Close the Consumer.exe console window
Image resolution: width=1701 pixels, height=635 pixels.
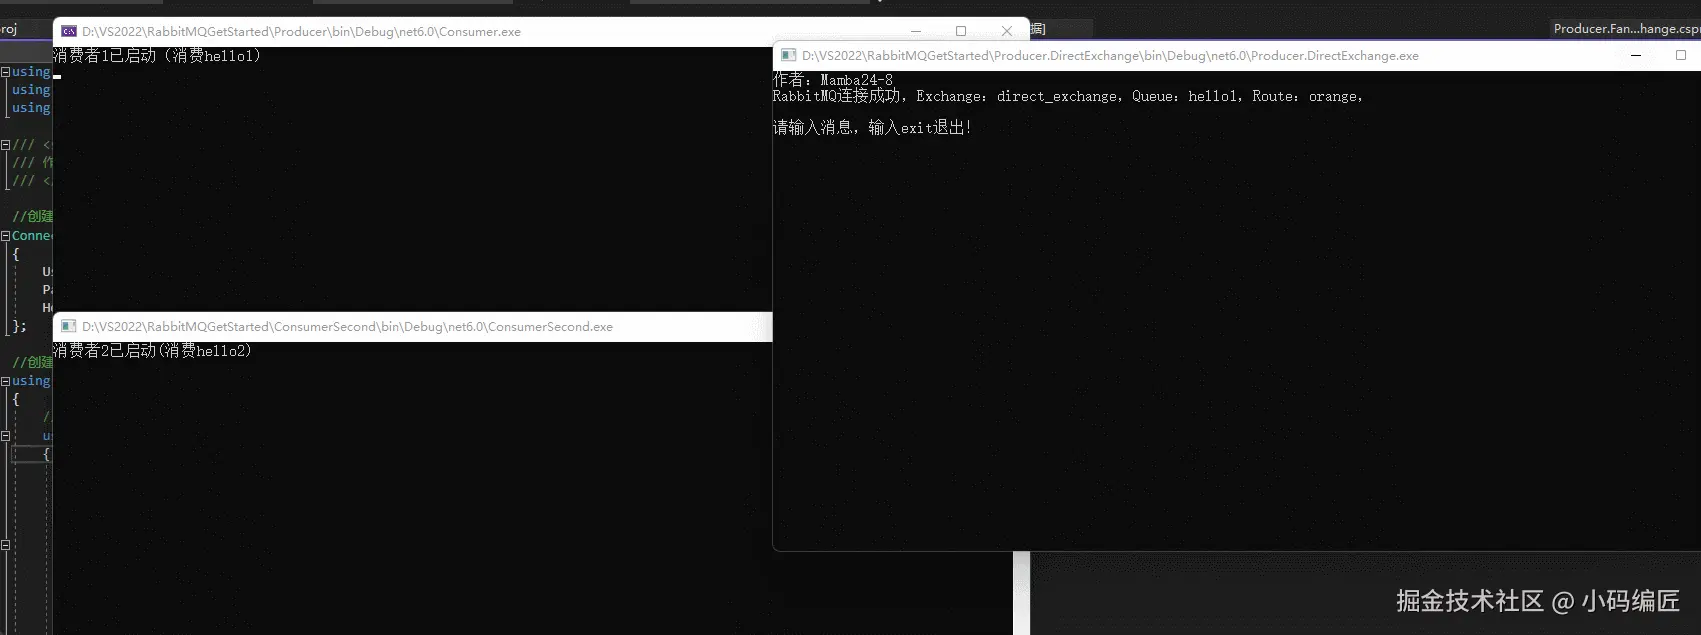[1007, 31]
